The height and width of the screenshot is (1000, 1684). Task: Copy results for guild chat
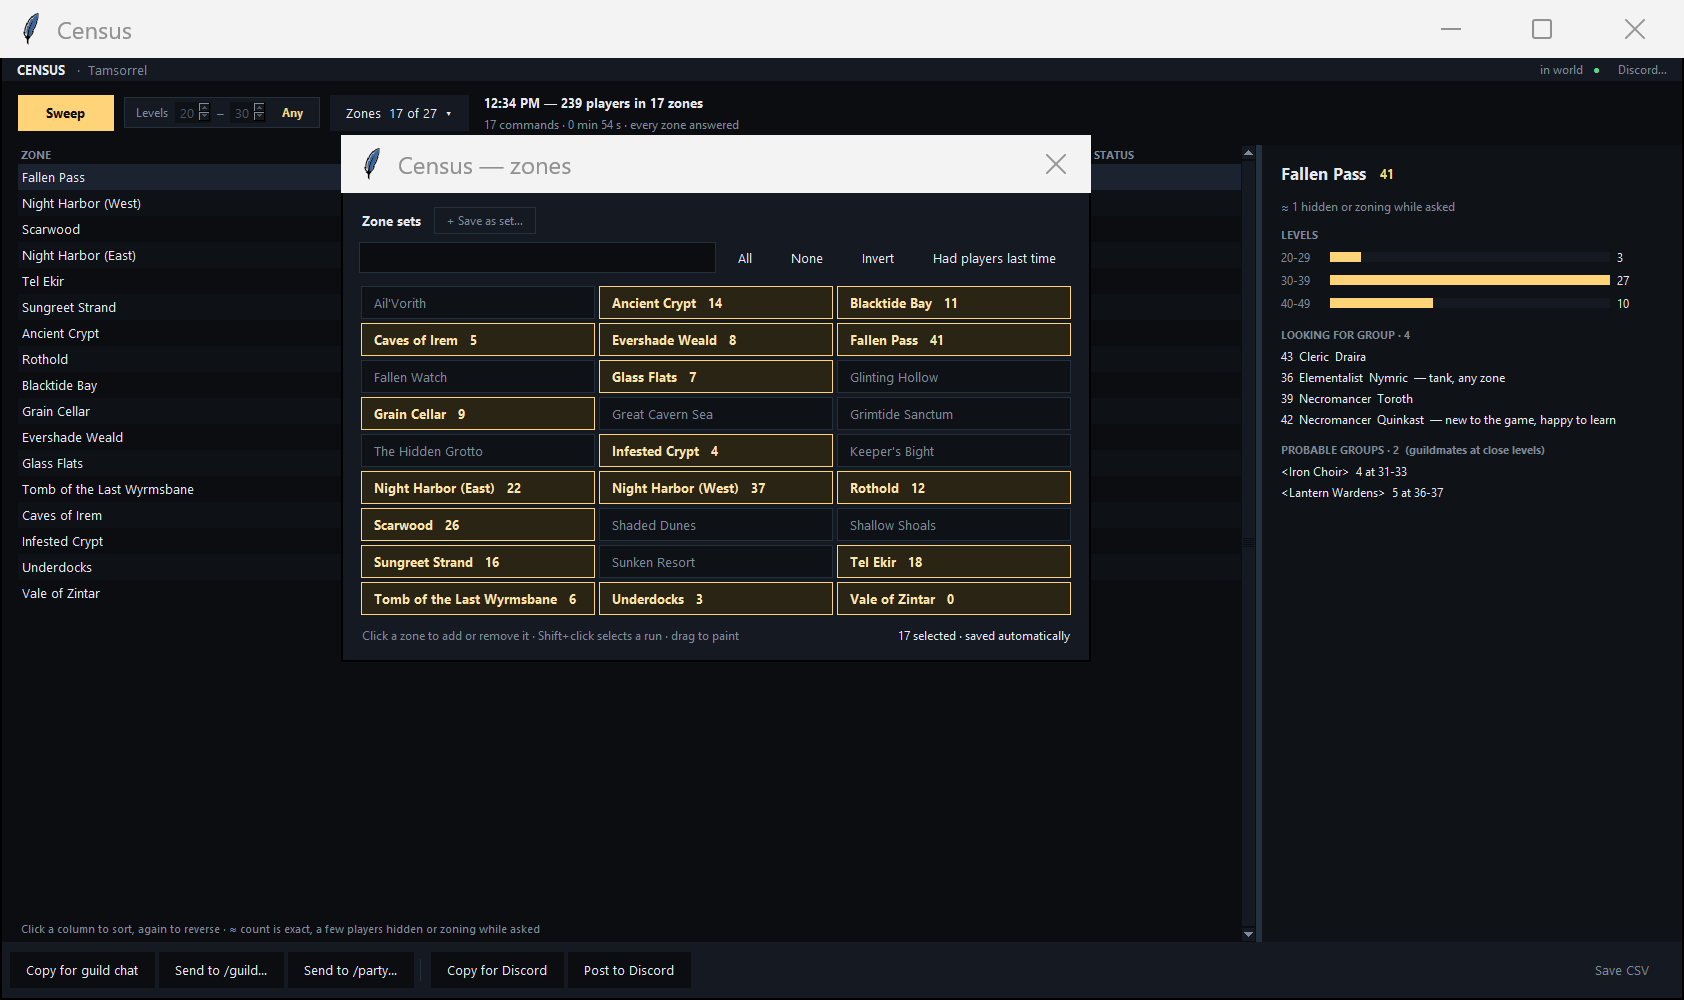coord(83,970)
